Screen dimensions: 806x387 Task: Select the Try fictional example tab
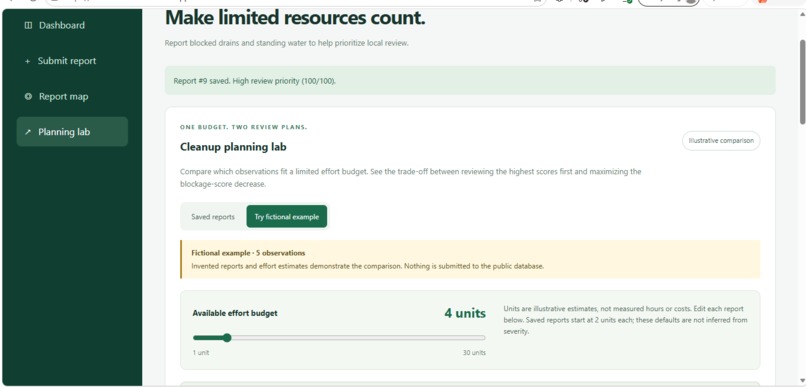(286, 217)
